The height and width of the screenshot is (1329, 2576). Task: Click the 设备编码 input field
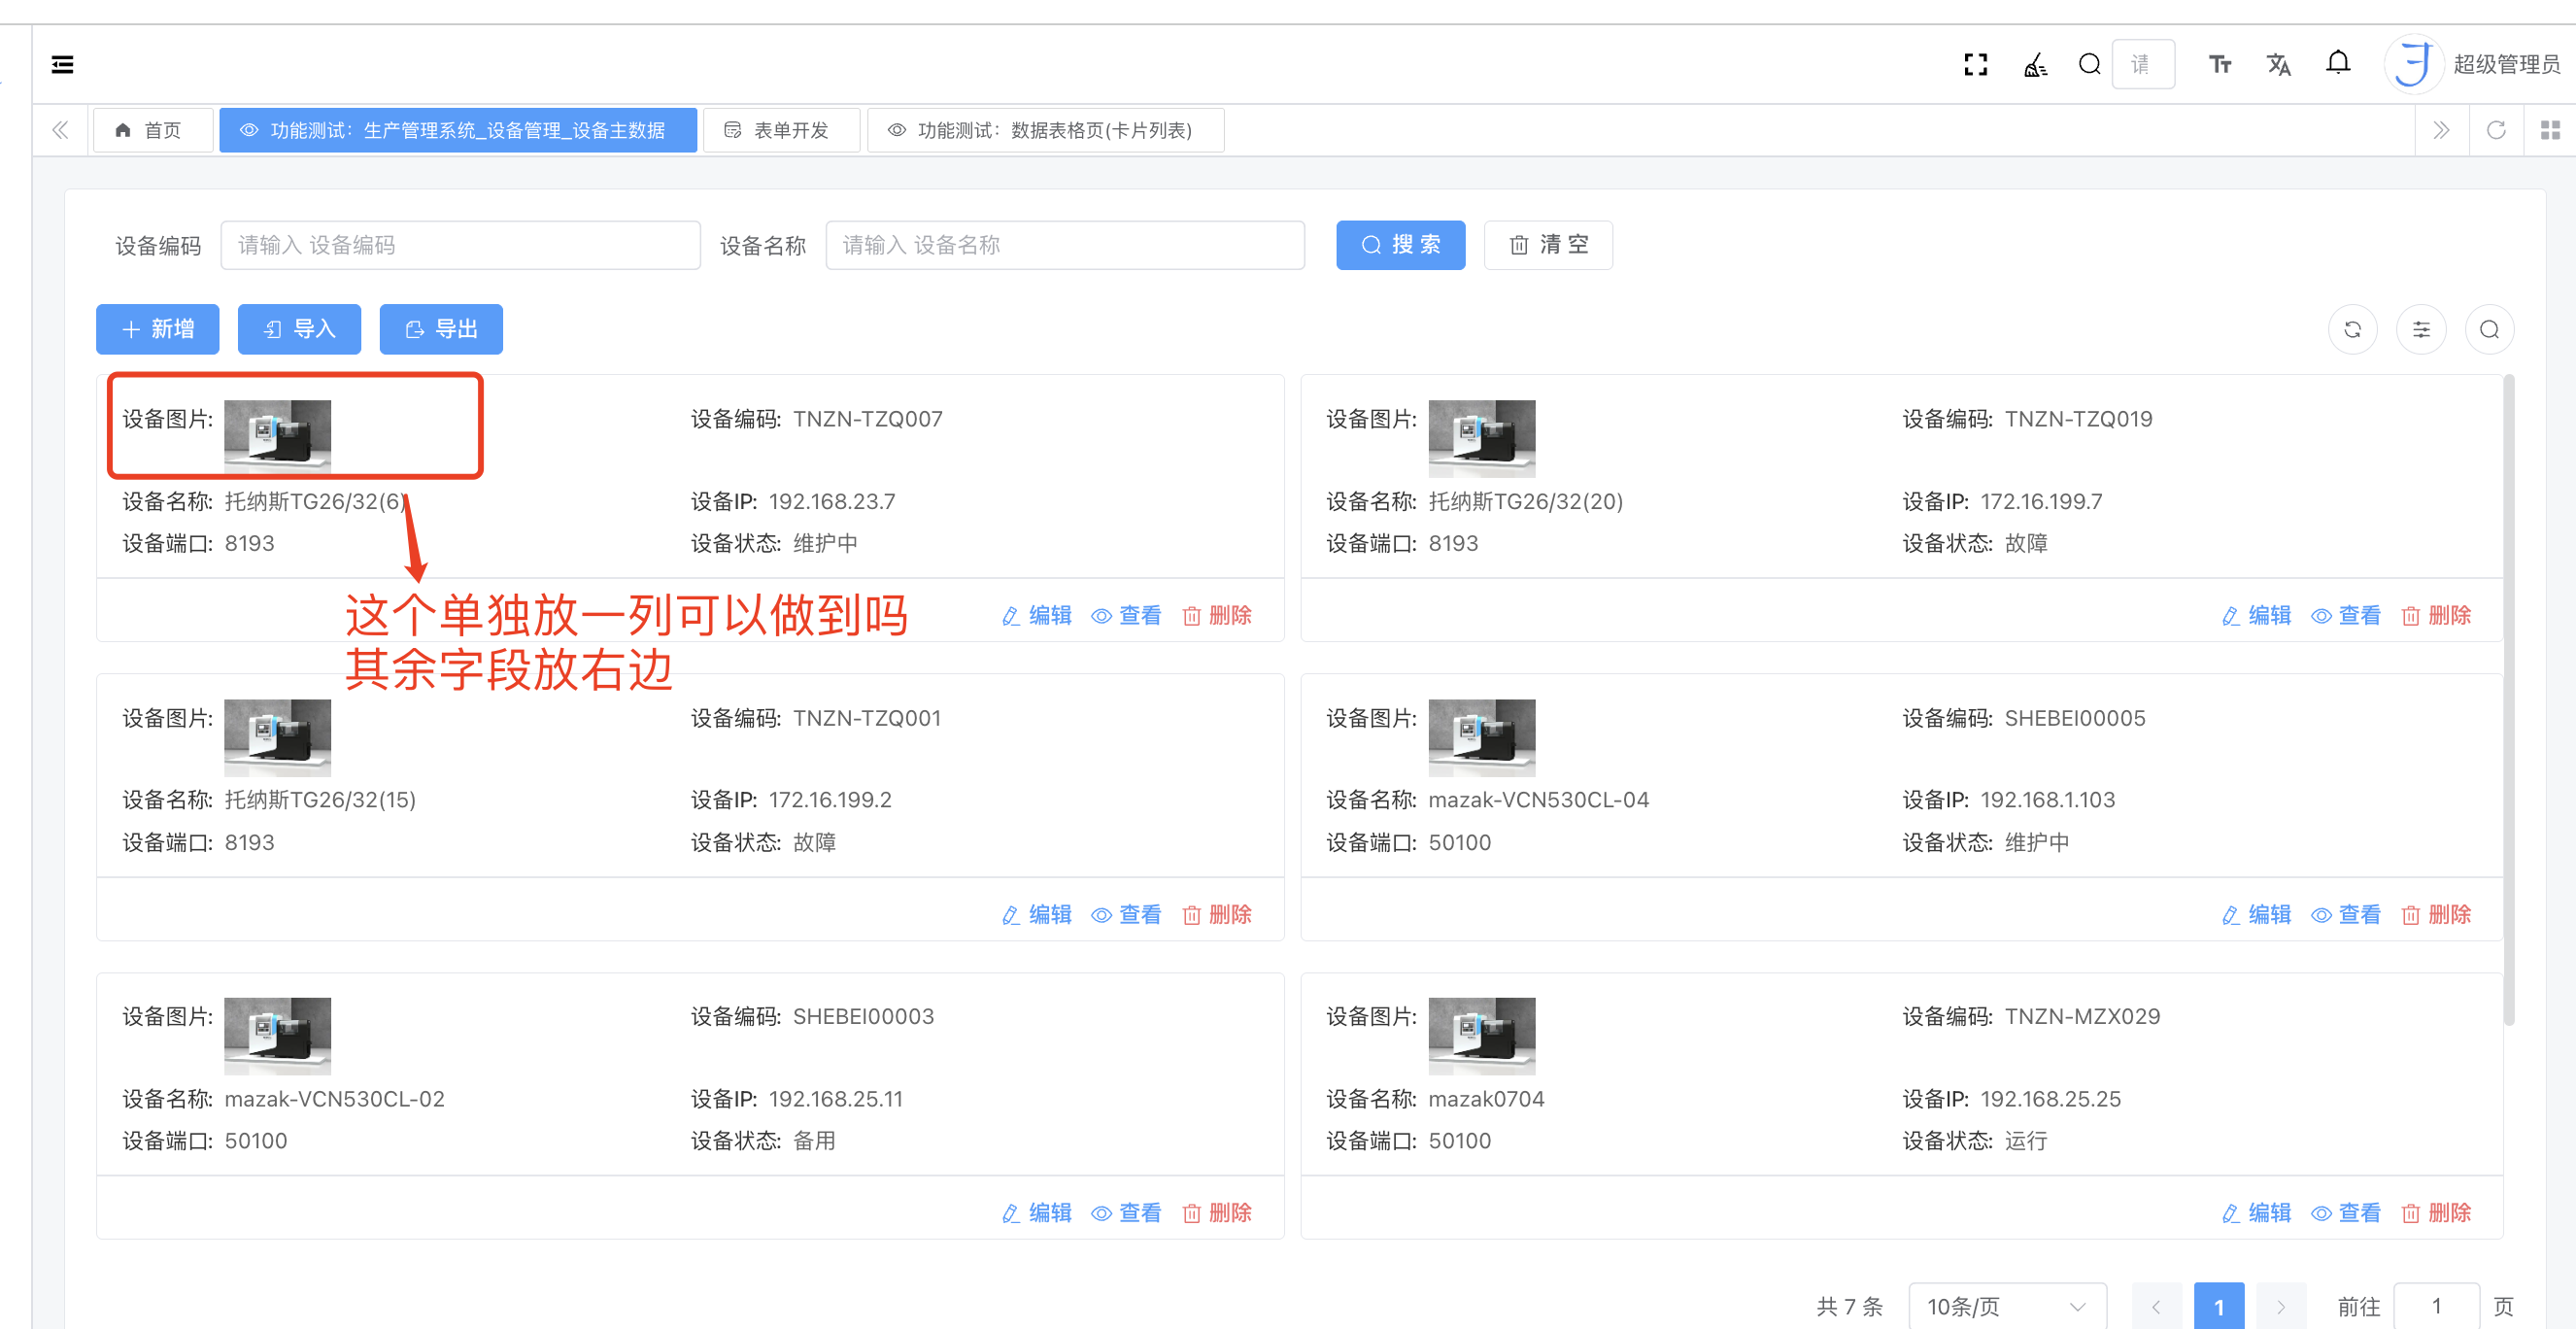[460, 245]
